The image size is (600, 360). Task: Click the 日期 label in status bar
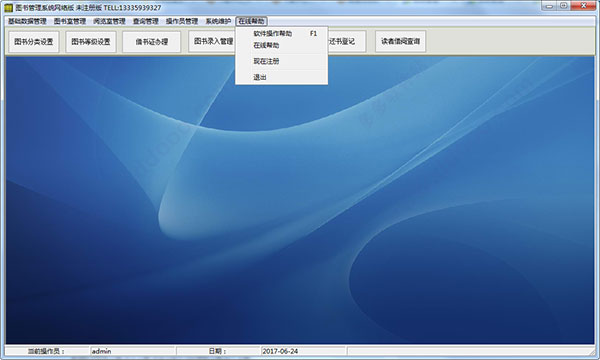(218, 351)
